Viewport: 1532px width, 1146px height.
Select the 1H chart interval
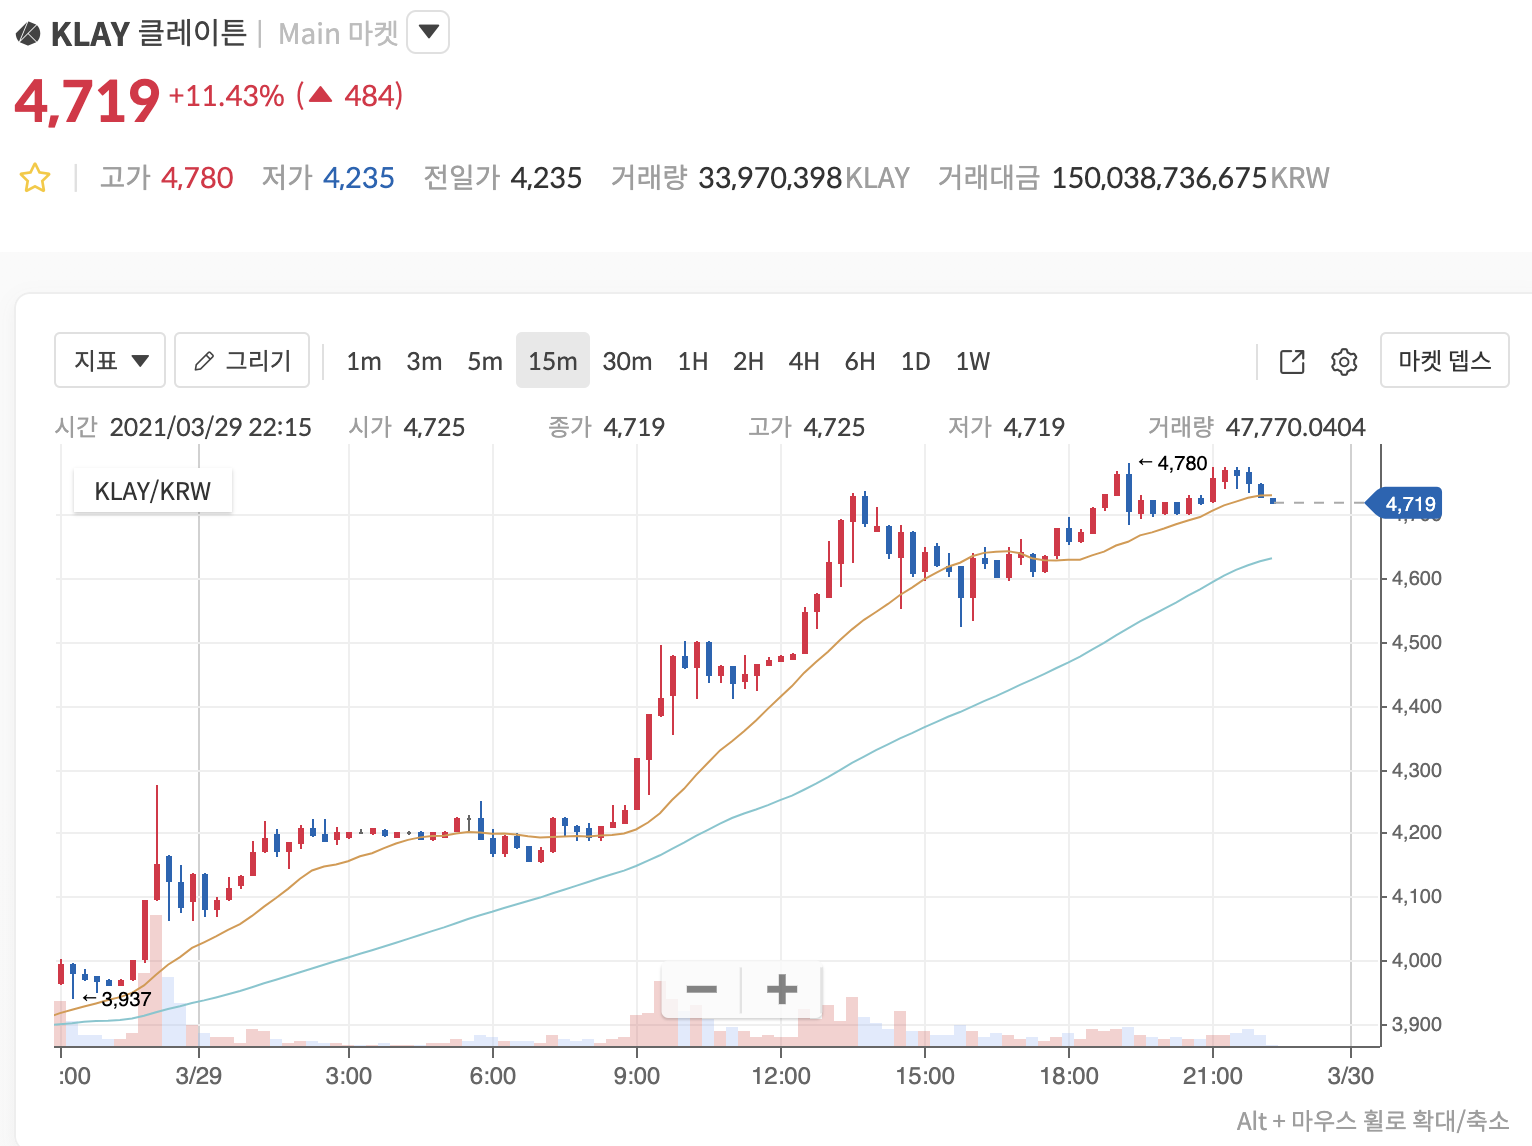point(693,361)
